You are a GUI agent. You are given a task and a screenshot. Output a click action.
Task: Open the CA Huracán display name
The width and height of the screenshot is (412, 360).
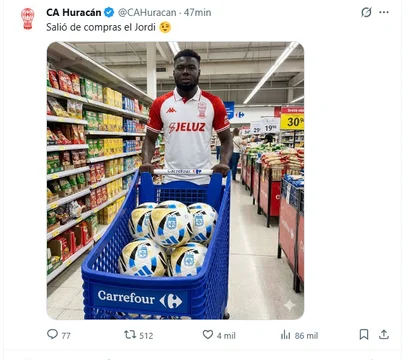[74, 13]
